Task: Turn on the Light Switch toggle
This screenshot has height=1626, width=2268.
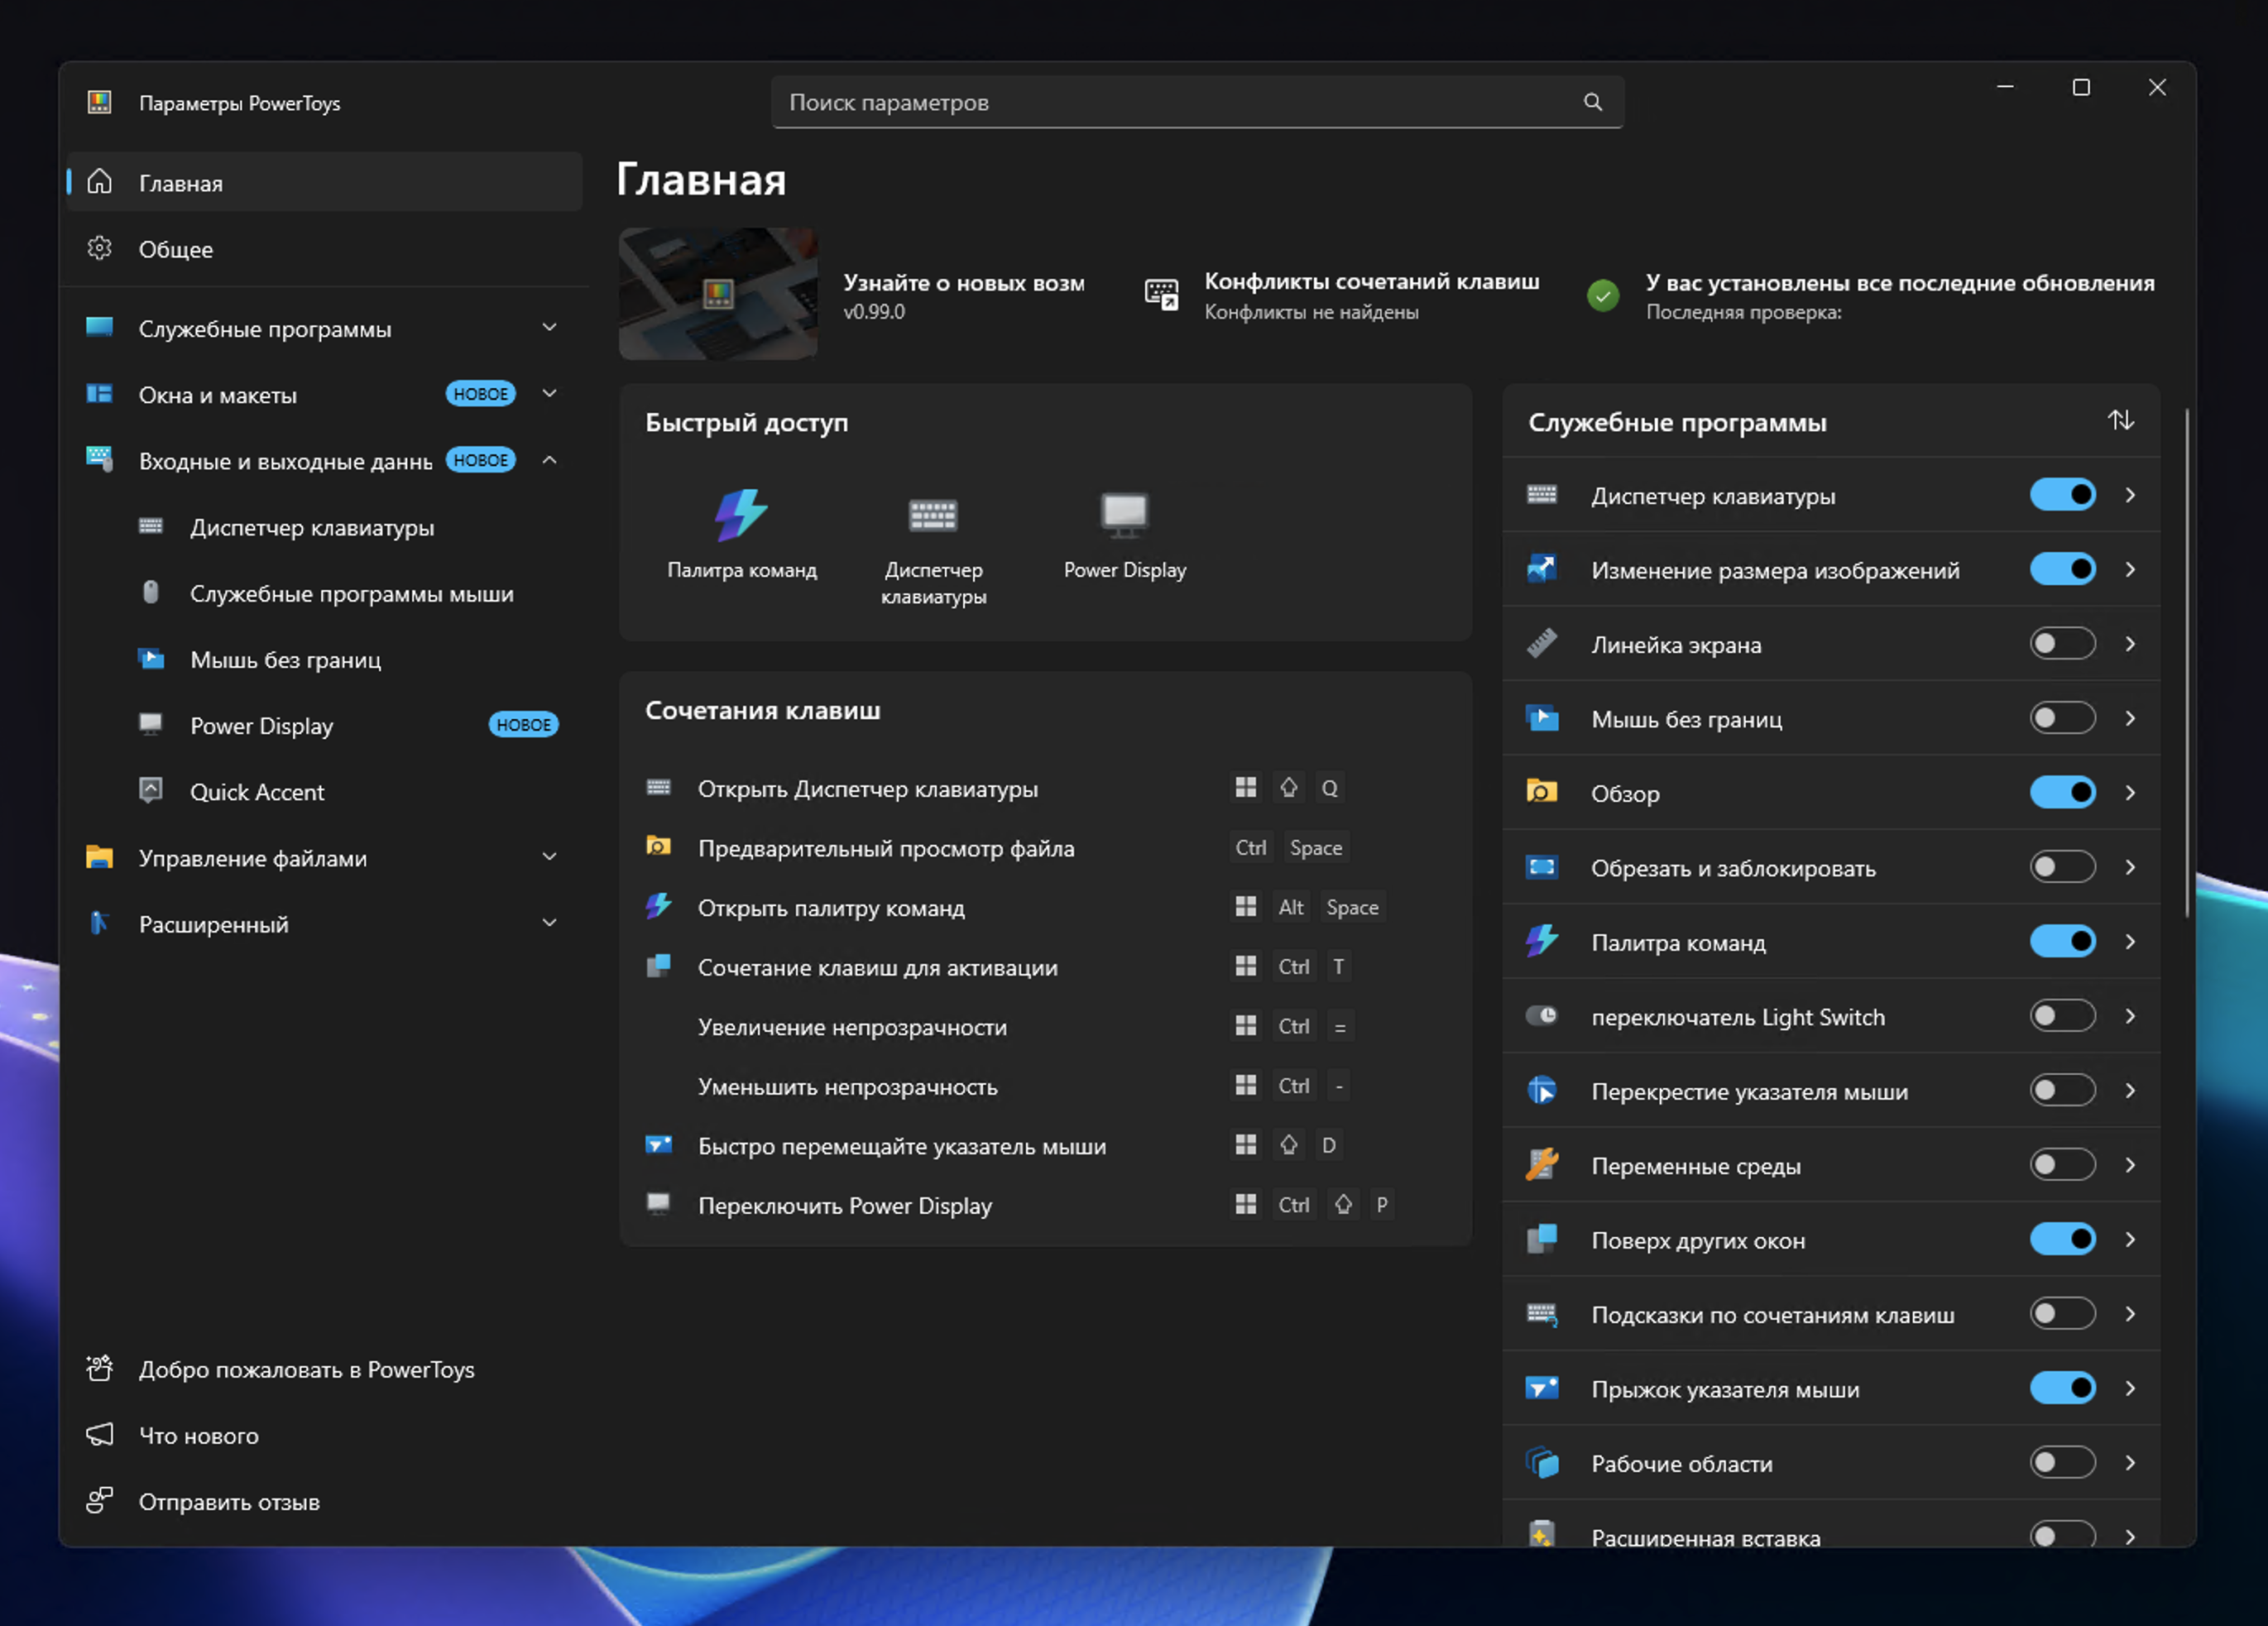Action: (2061, 1016)
